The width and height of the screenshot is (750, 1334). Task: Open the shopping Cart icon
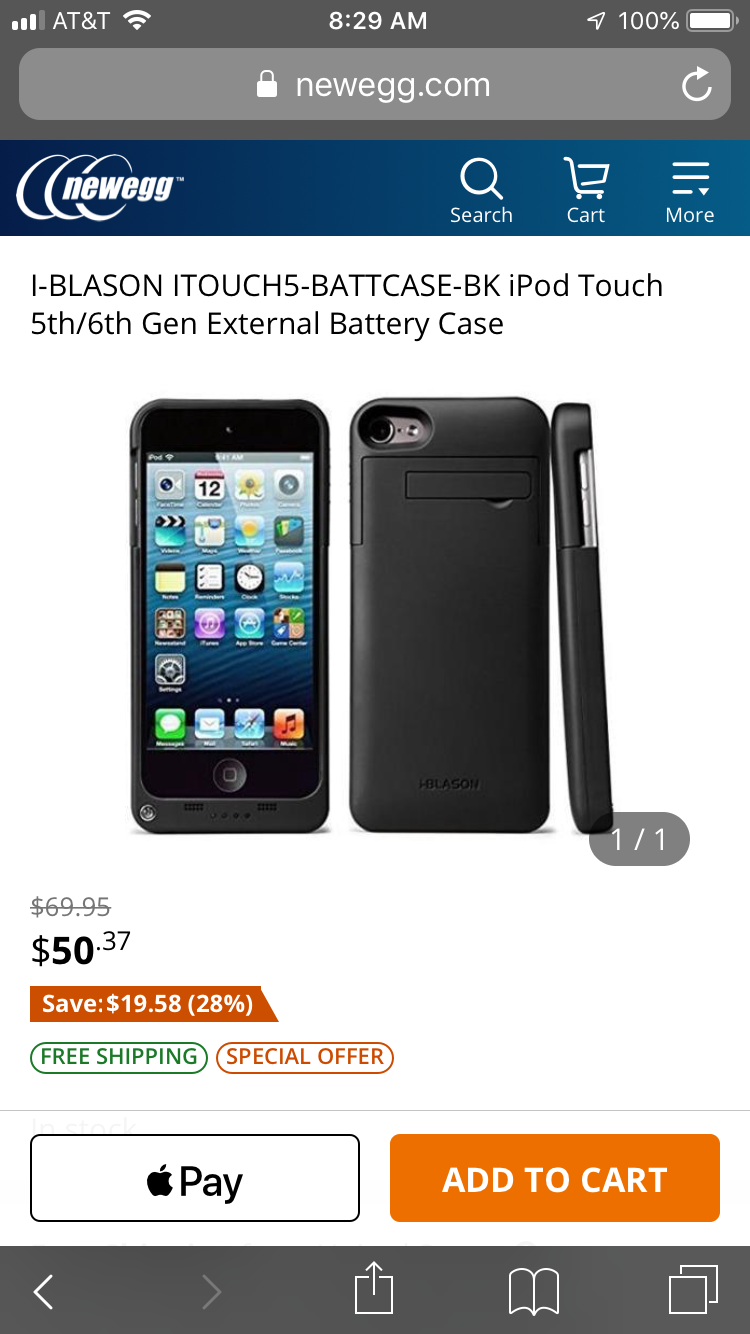point(585,190)
